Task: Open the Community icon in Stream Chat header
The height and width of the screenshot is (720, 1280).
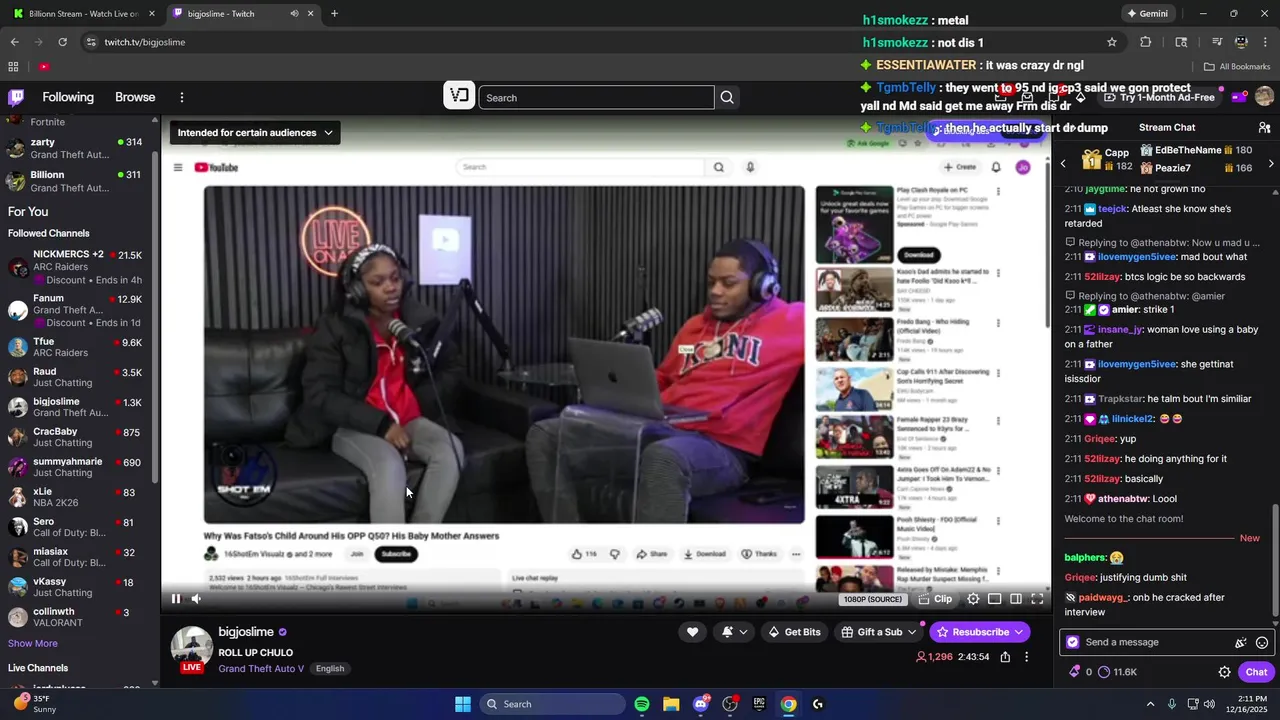Action: (1264, 128)
